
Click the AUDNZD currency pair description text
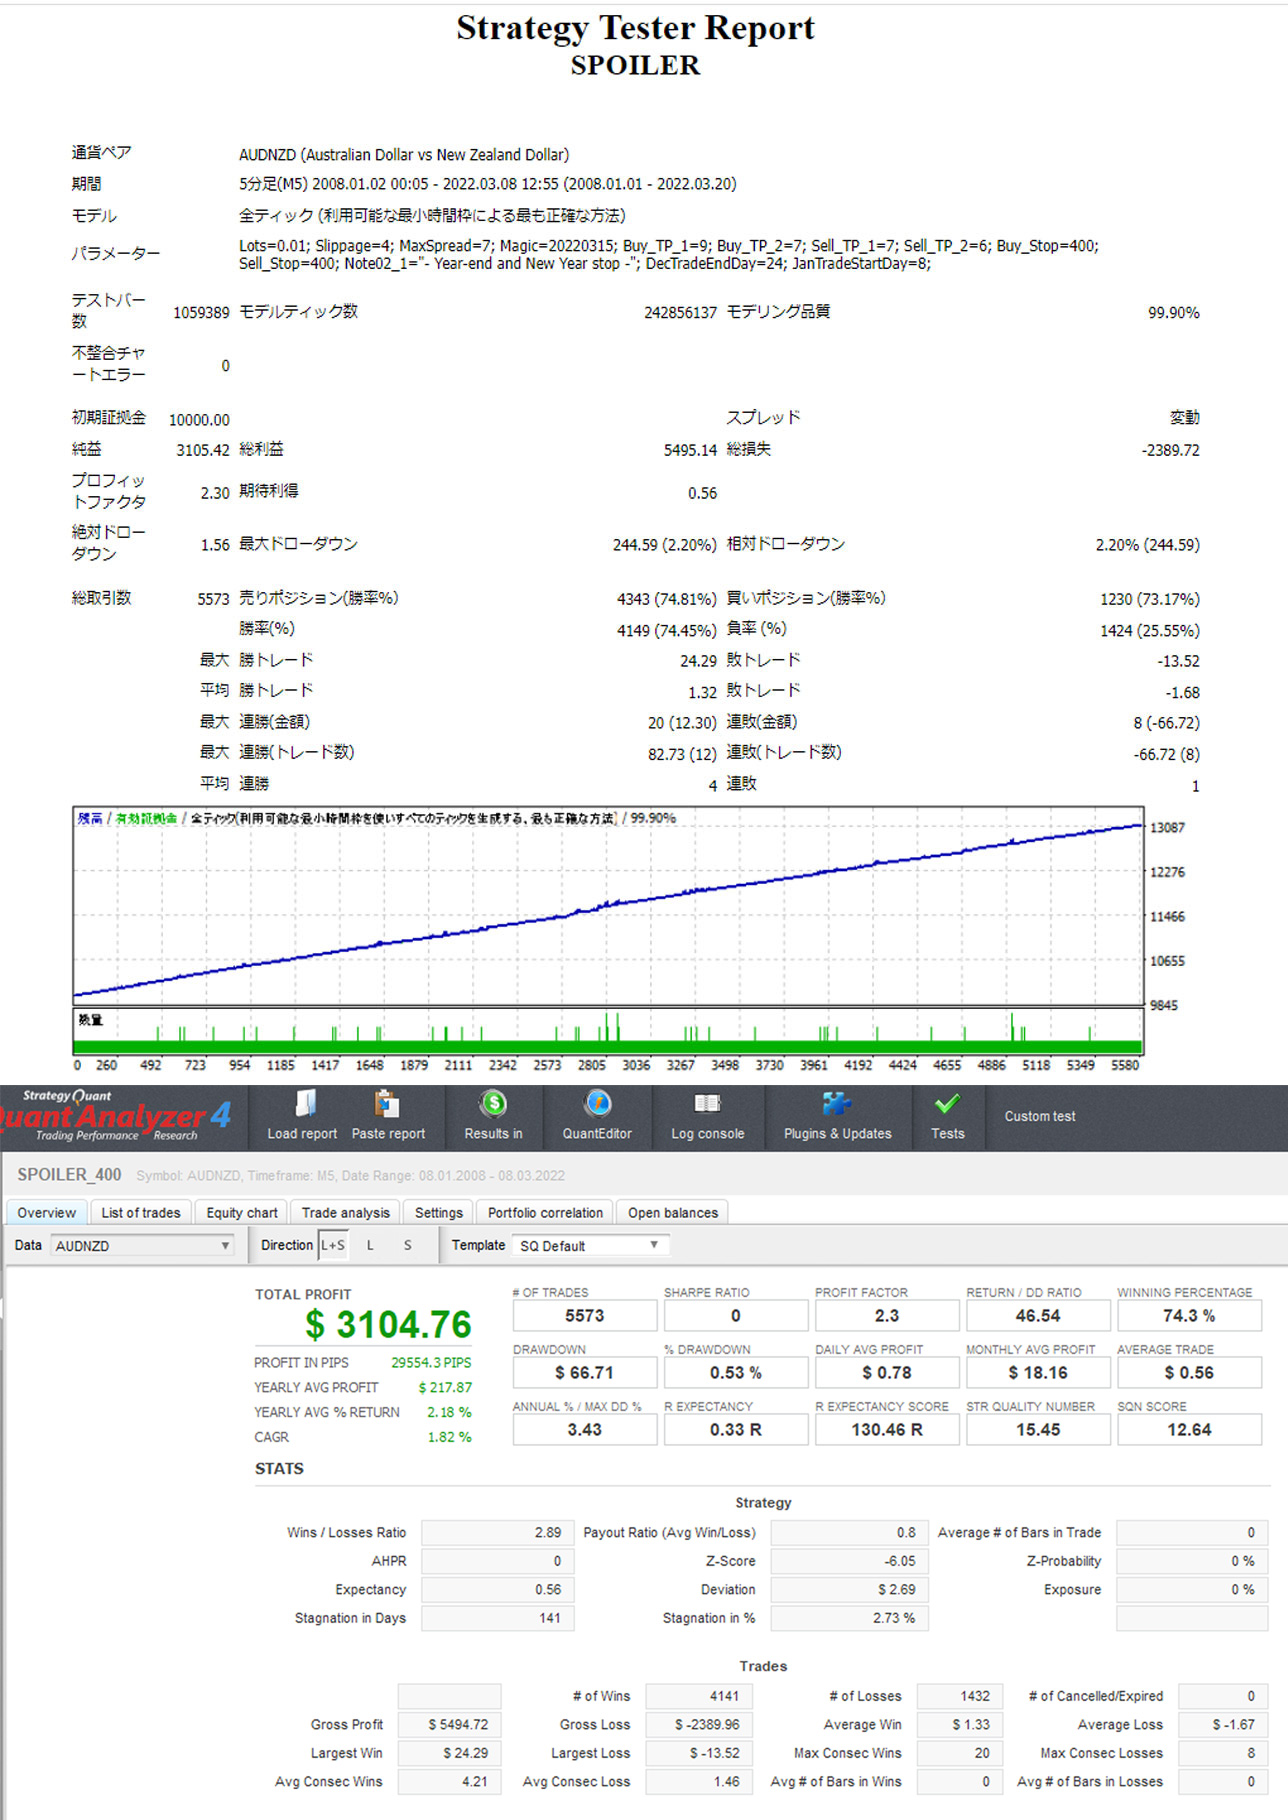pos(404,155)
